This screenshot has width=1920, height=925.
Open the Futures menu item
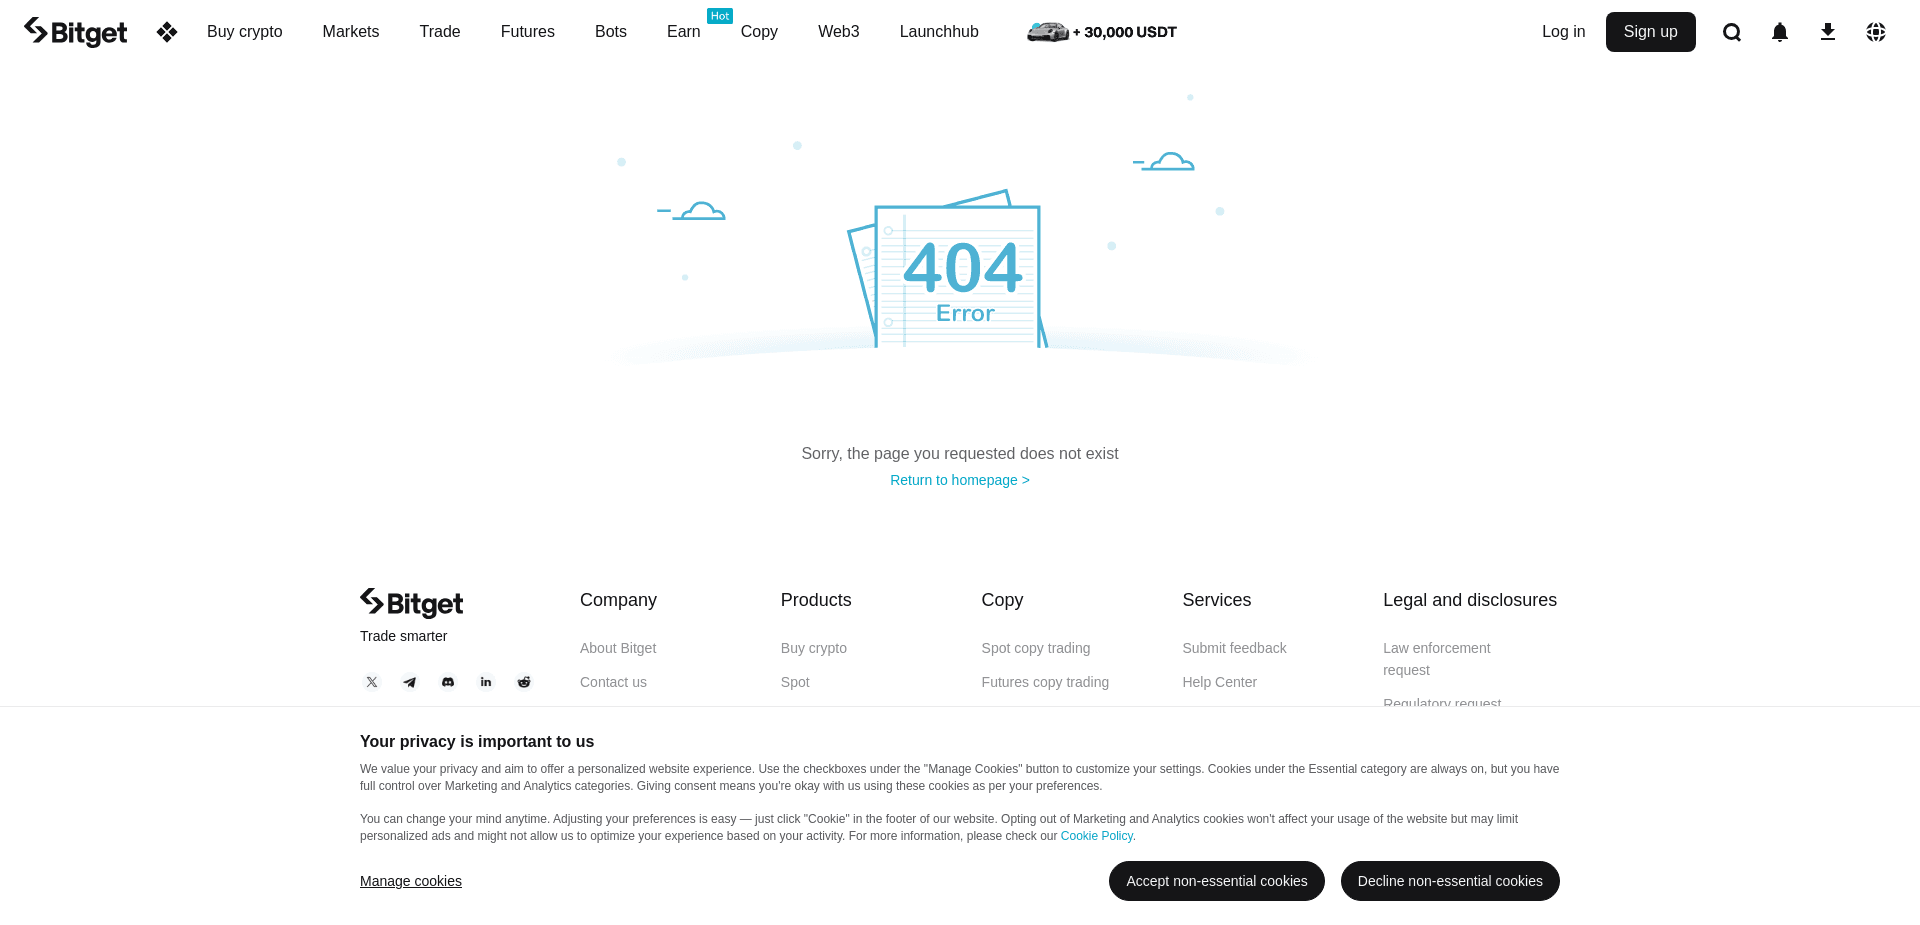[527, 31]
